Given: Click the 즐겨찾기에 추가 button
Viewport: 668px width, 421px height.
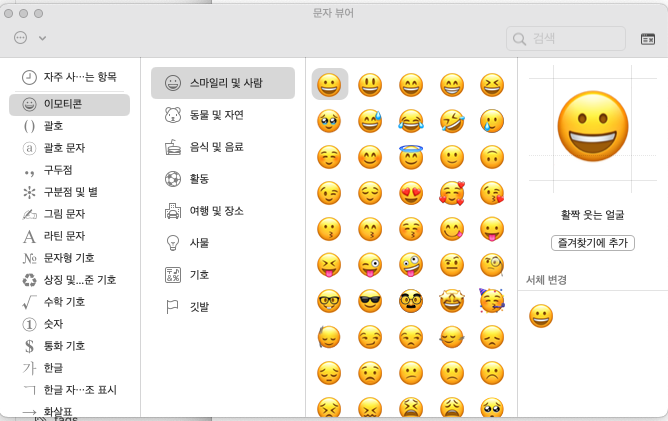Looking at the screenshot, I should pyautogui.click(x=593, y=243).
